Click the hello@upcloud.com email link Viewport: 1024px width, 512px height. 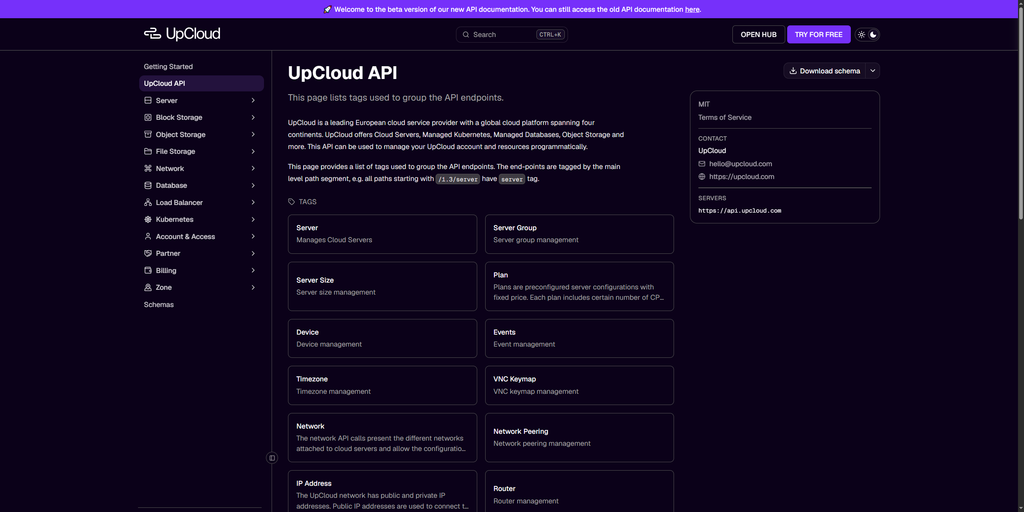pyautogui.click(x=741, y=164)
